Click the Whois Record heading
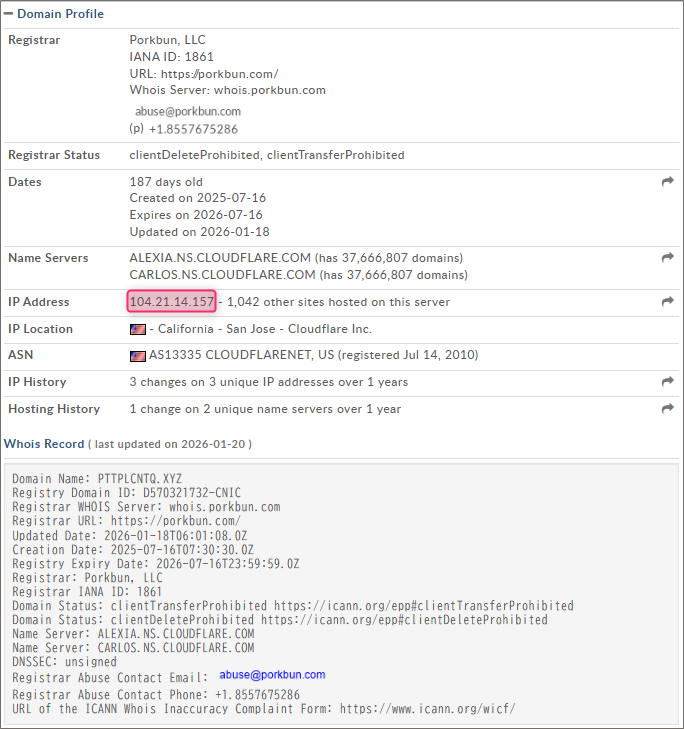This screenshot has height=729, width=684. pyautogui.click(x=44, y=443)
